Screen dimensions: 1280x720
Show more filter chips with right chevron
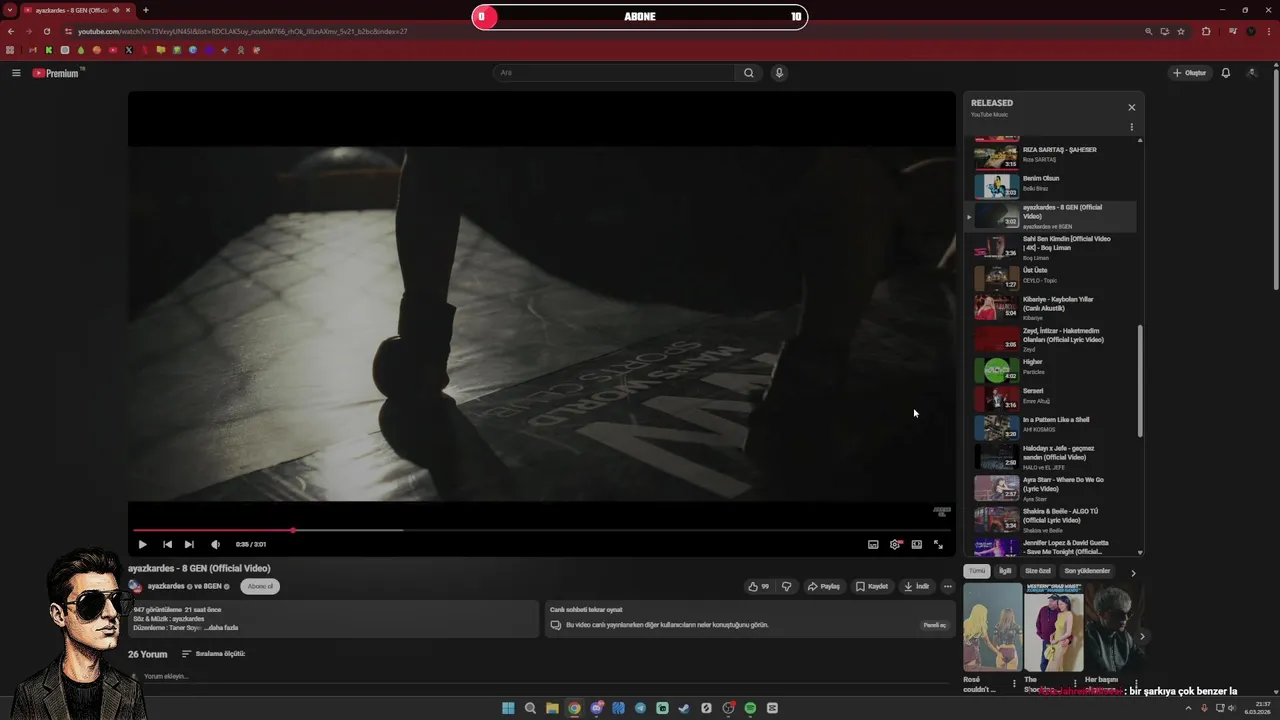[1133, 573]
